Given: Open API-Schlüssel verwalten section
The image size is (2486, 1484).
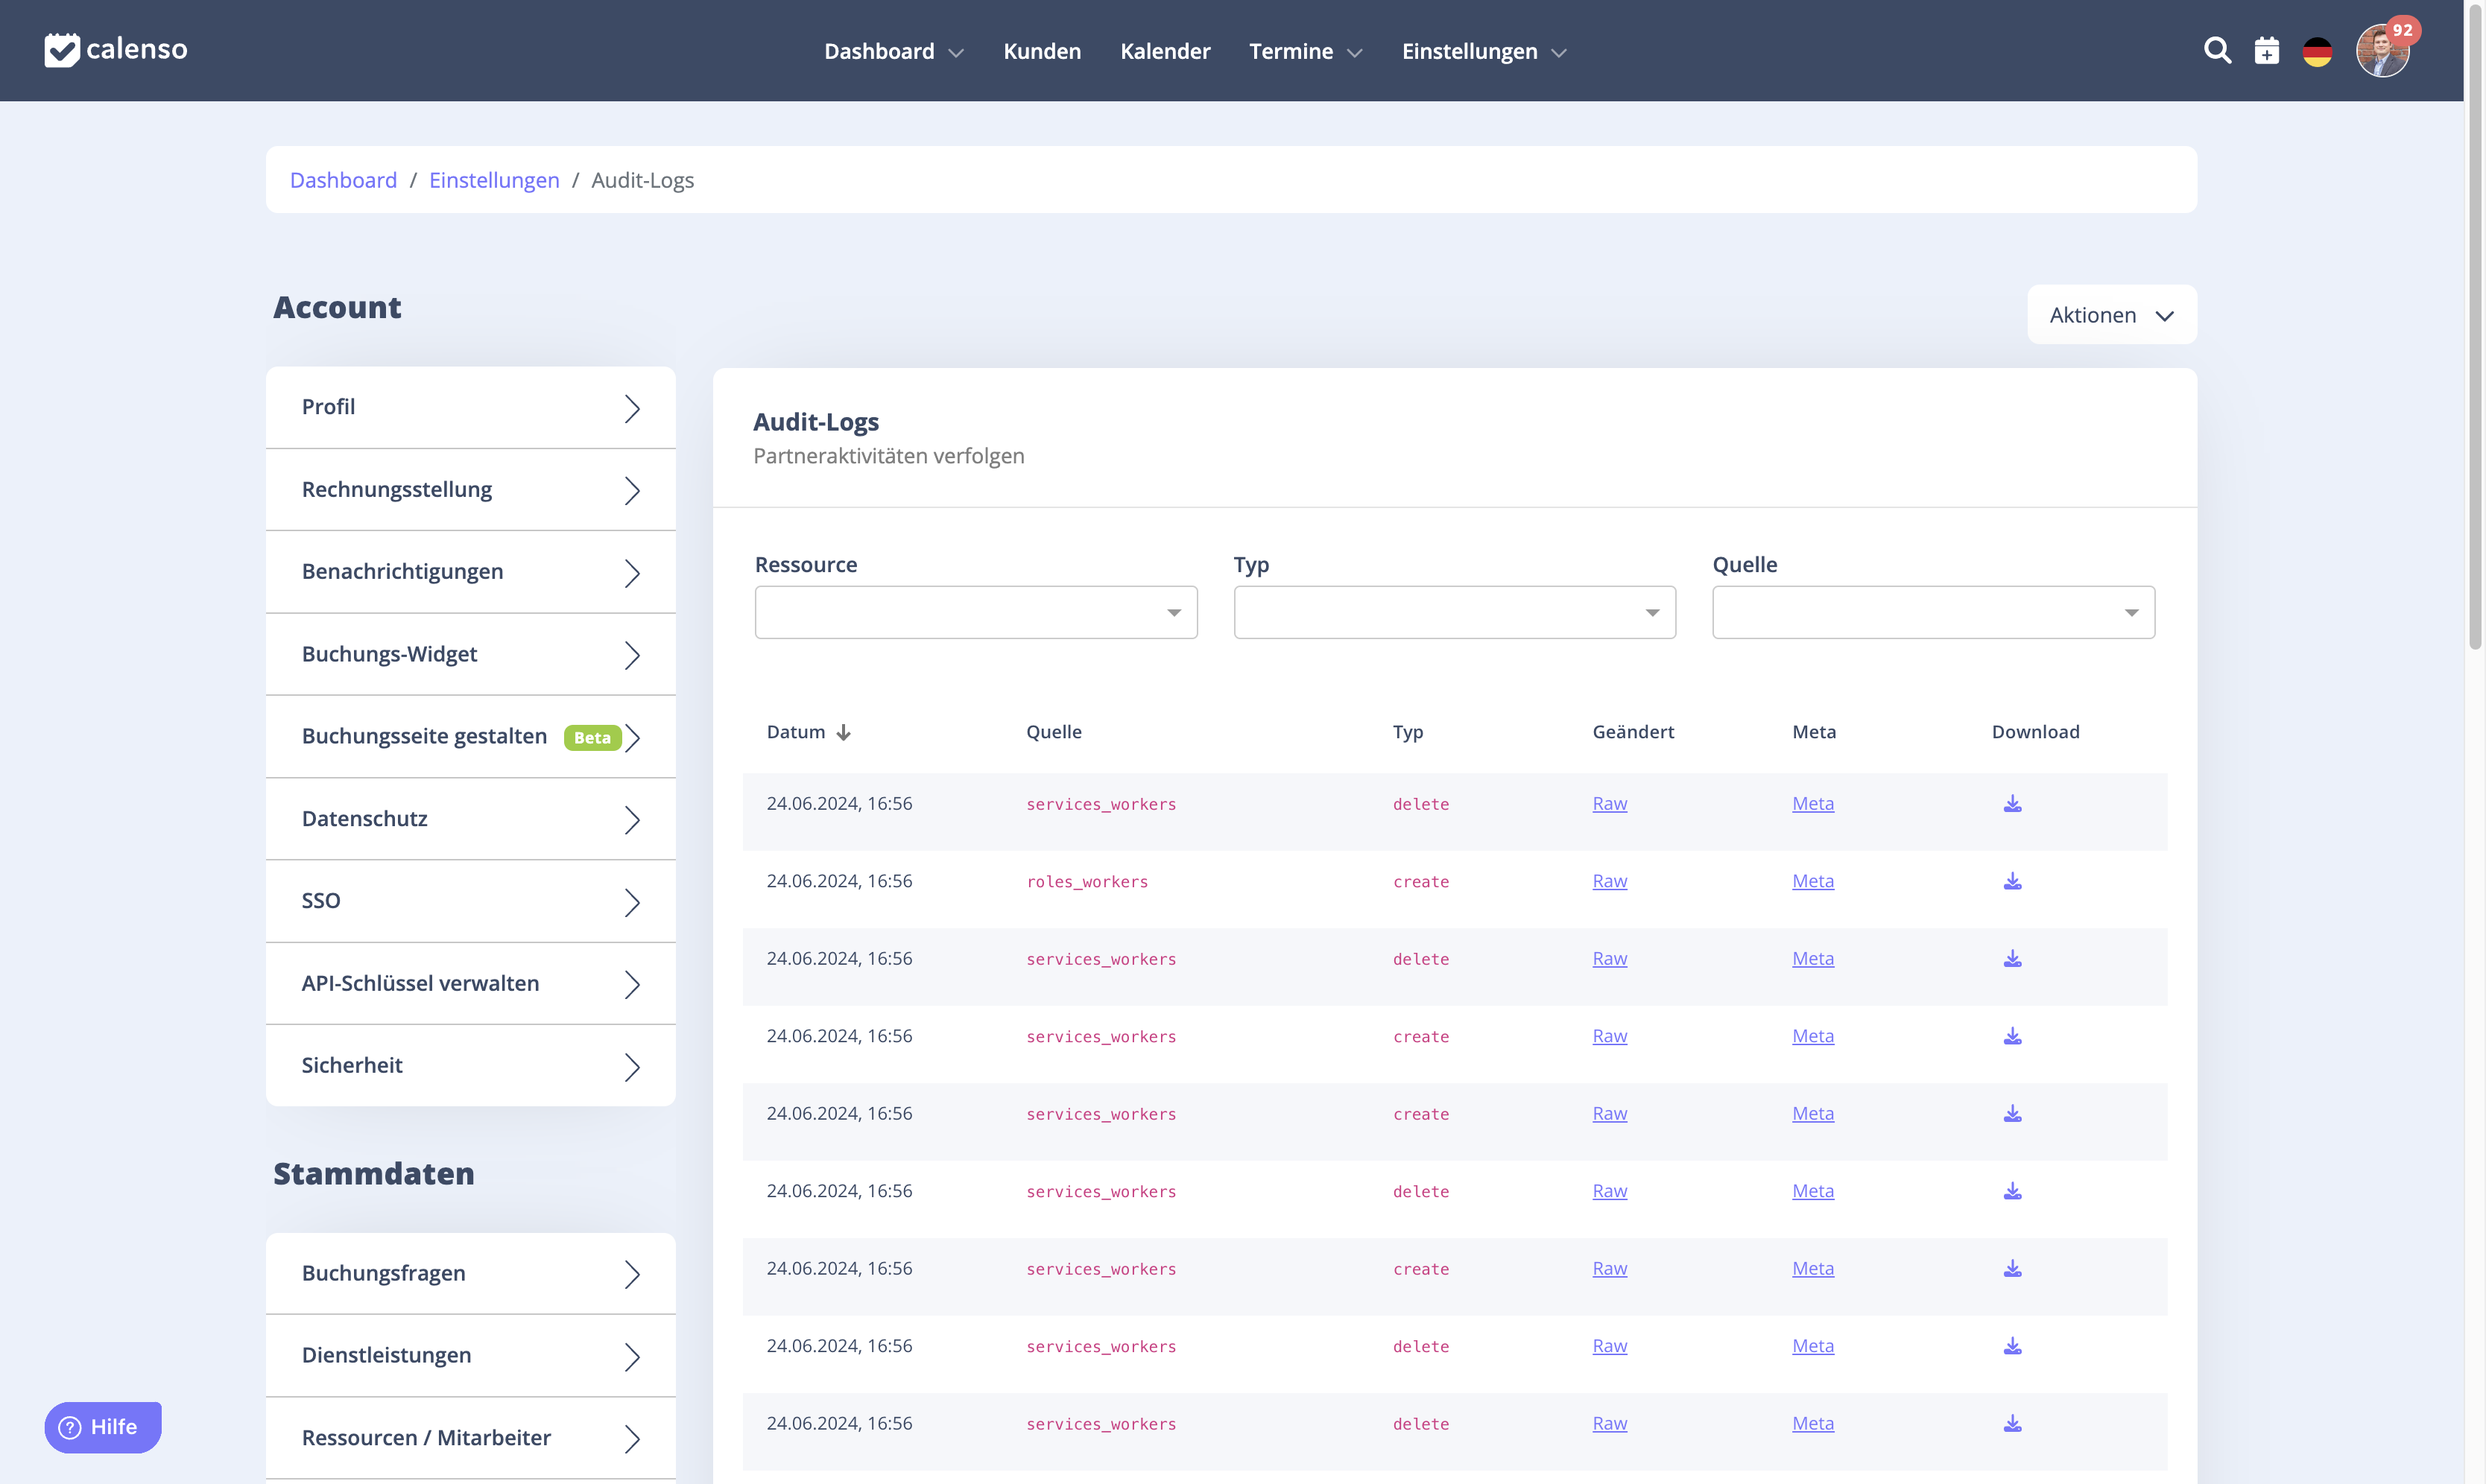Looking at the screenshot, I should [471, 984].
